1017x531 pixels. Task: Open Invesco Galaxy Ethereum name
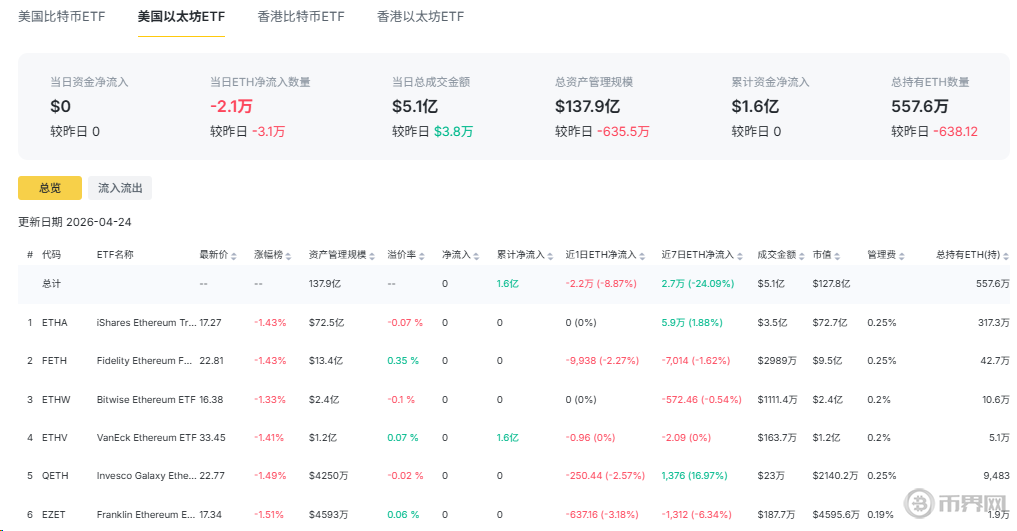[x=147, y=475]
